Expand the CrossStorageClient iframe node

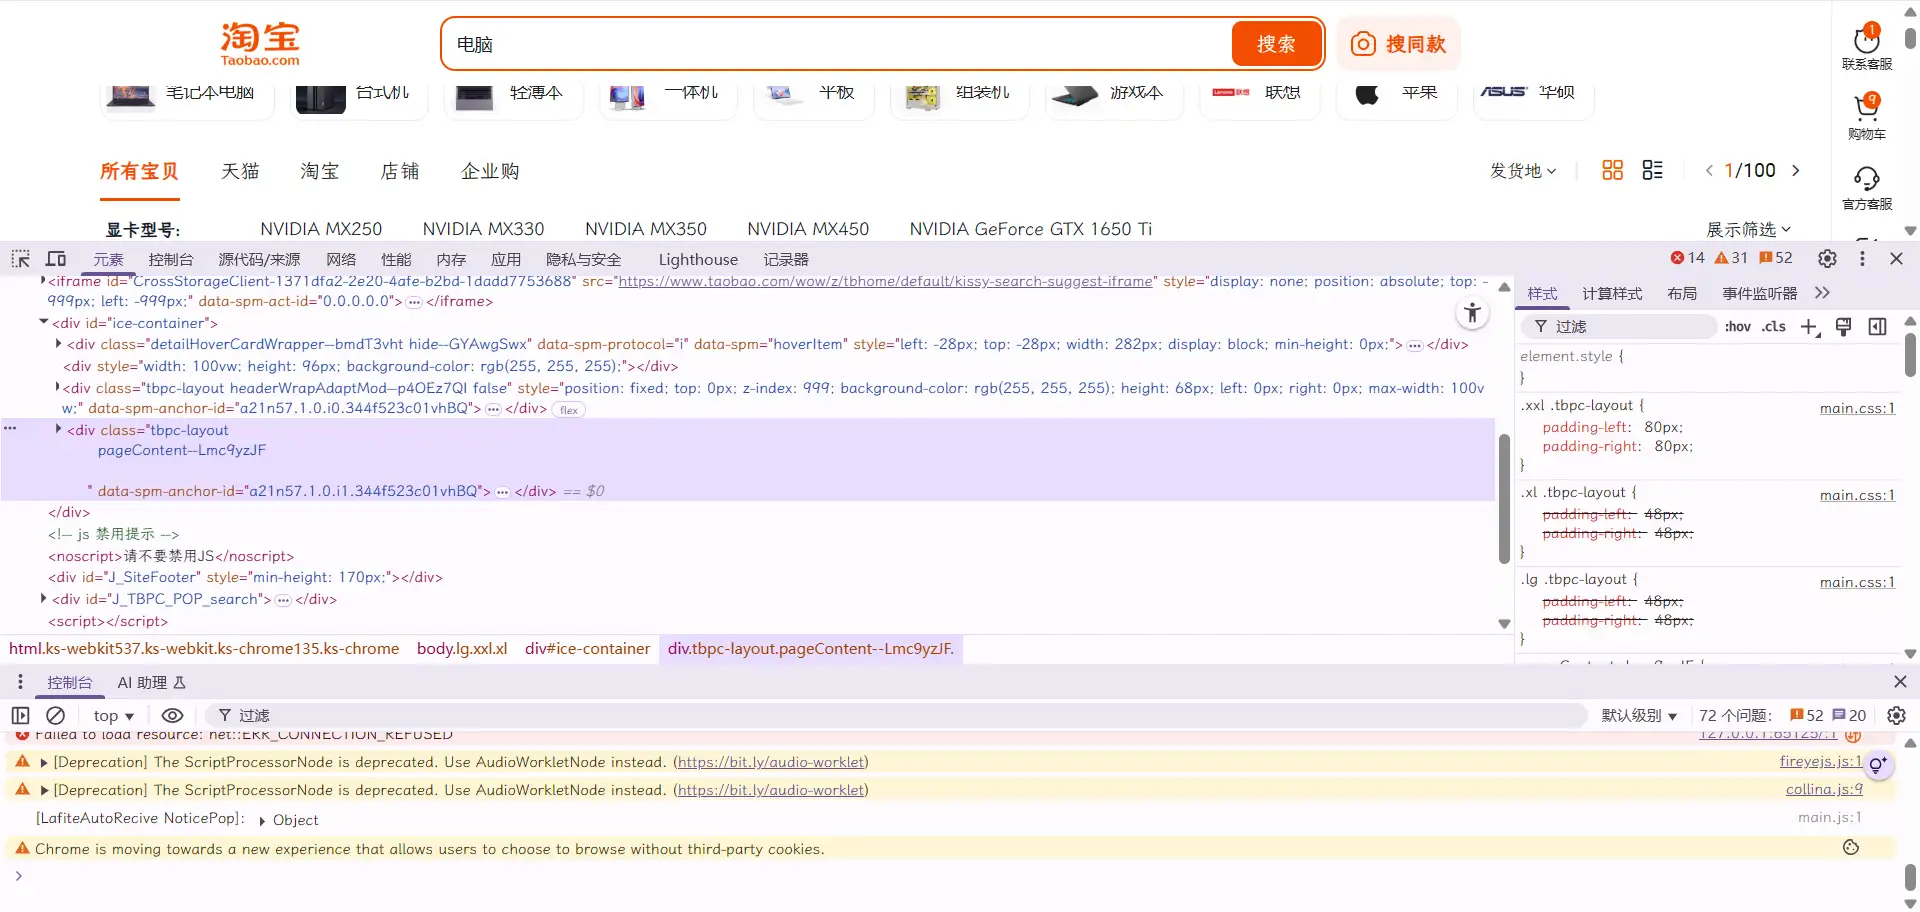43,281
